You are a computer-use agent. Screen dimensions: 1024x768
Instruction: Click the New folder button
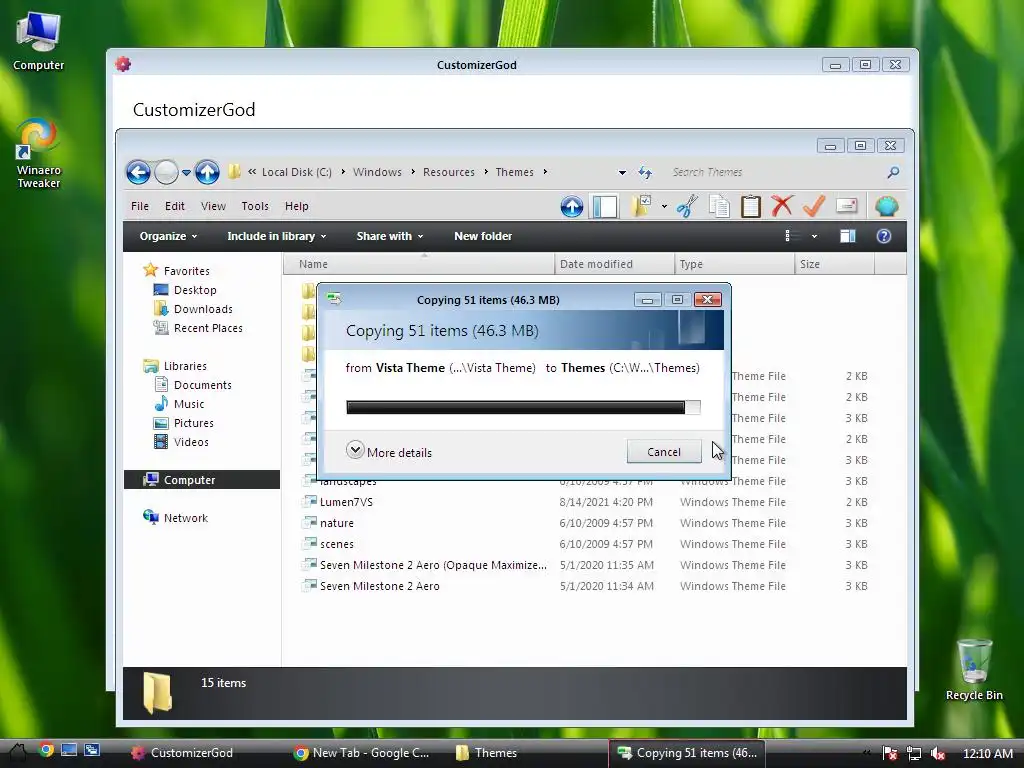tap(483, 236)
